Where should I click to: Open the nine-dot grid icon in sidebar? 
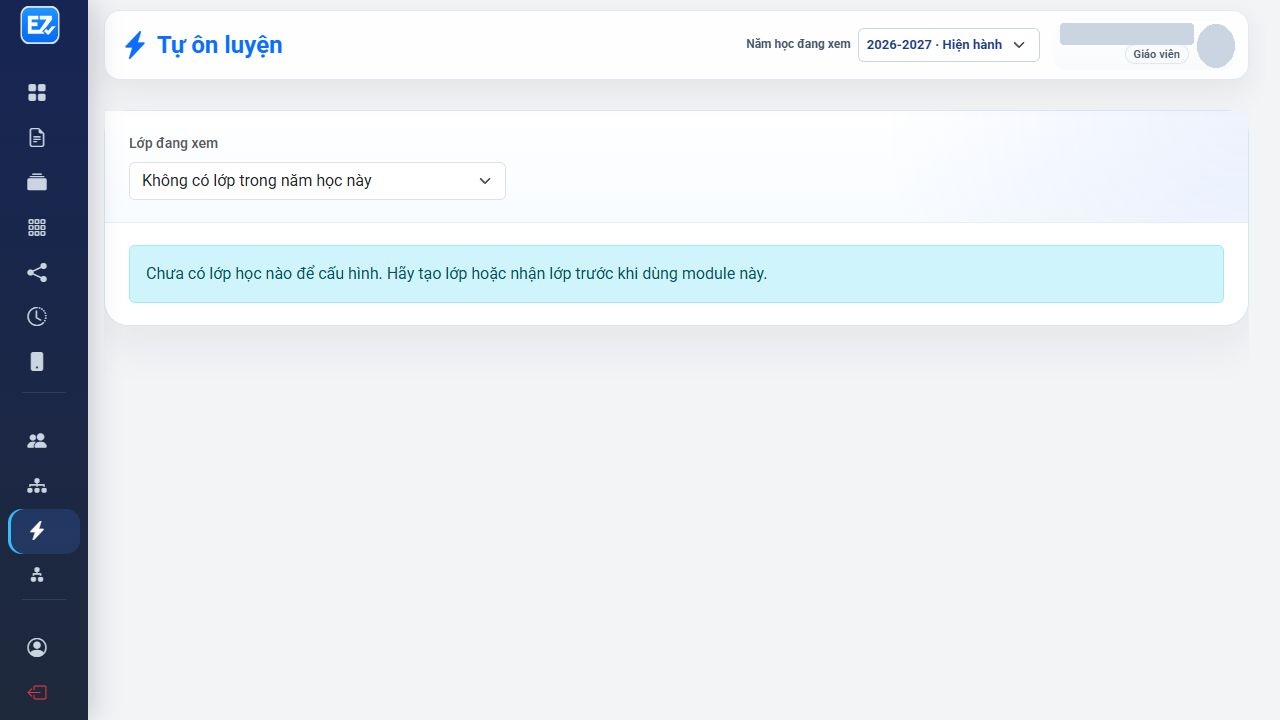pos(37,227)
